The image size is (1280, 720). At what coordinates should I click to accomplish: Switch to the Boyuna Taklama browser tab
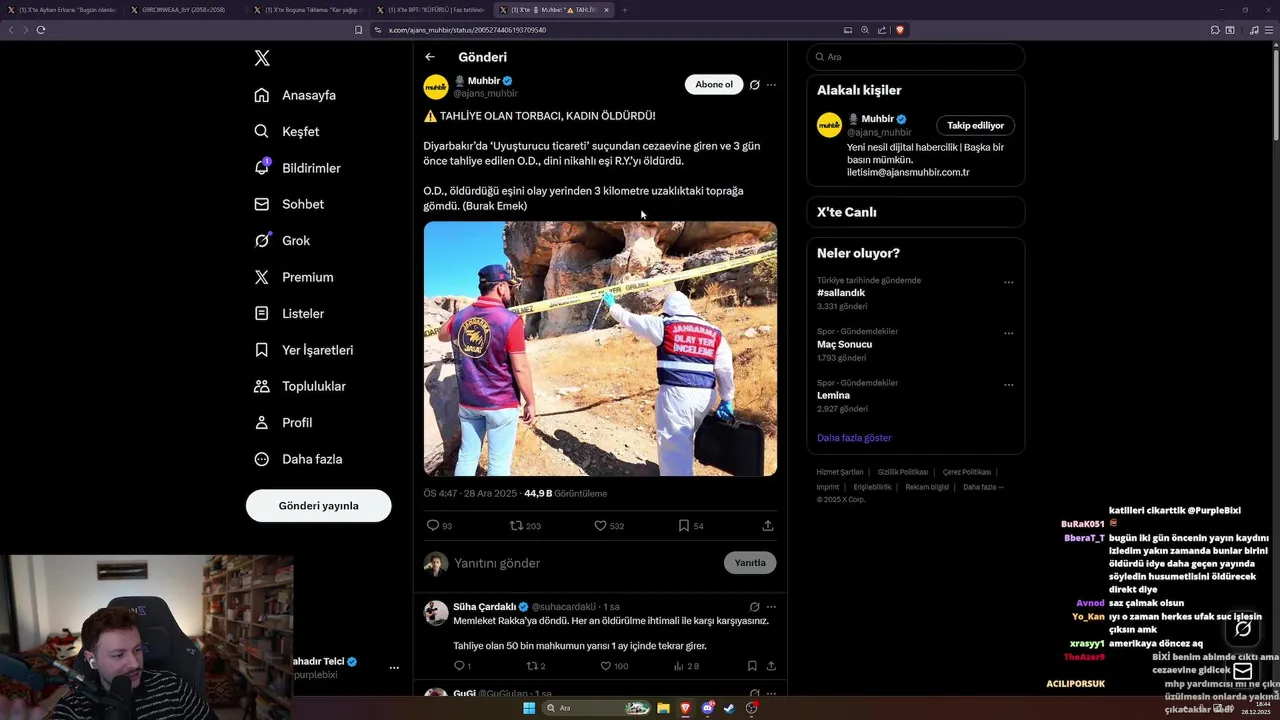310,10
